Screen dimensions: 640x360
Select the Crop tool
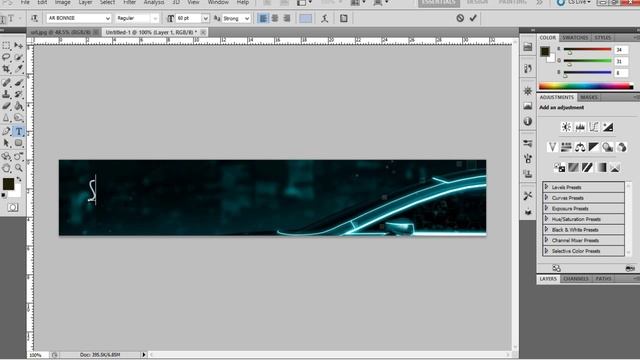click(6, 69)
